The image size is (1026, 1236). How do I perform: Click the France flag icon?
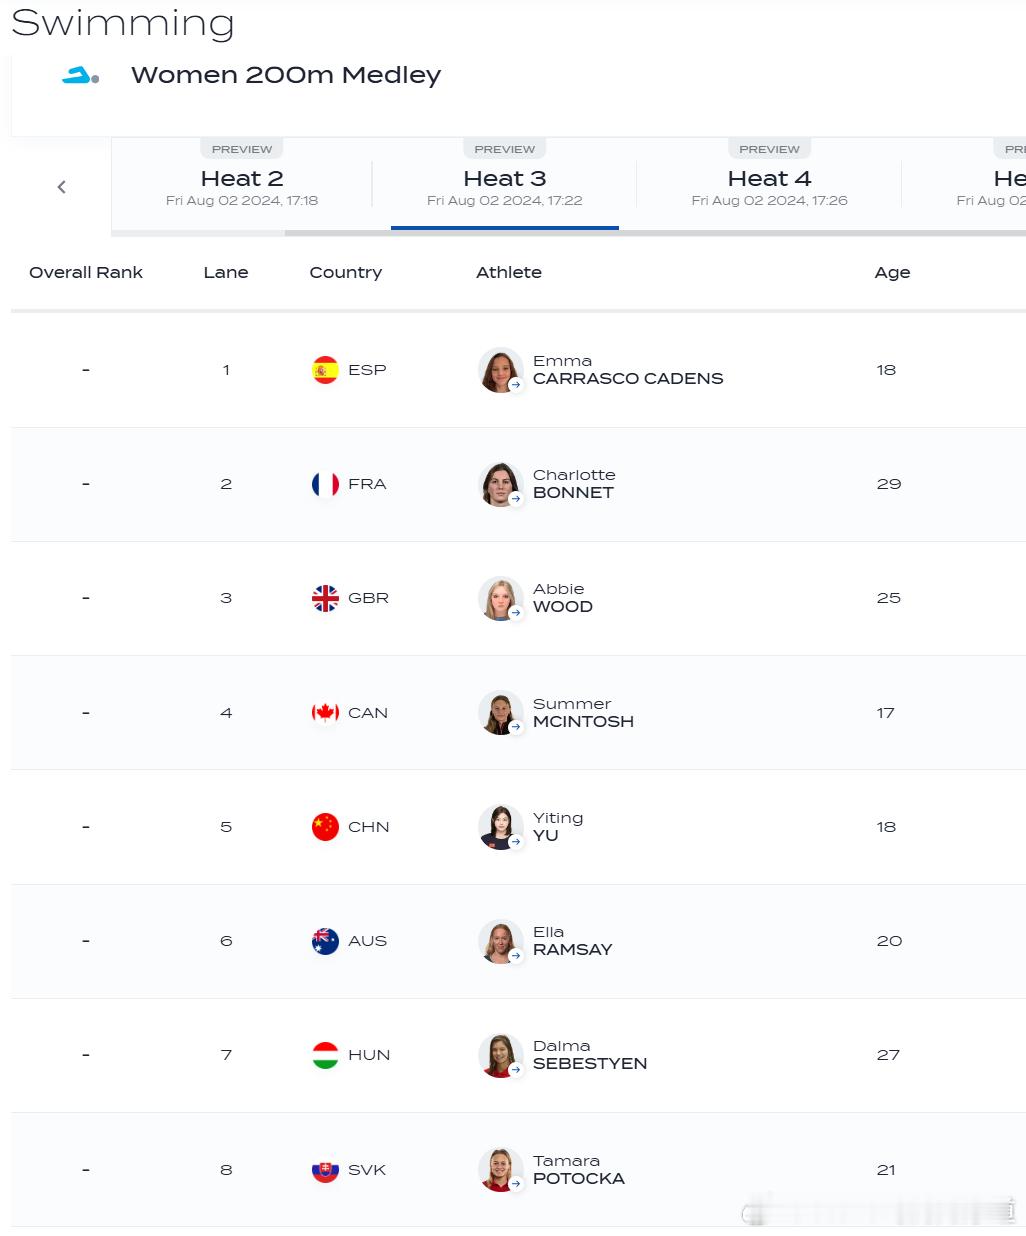[325, 484]
